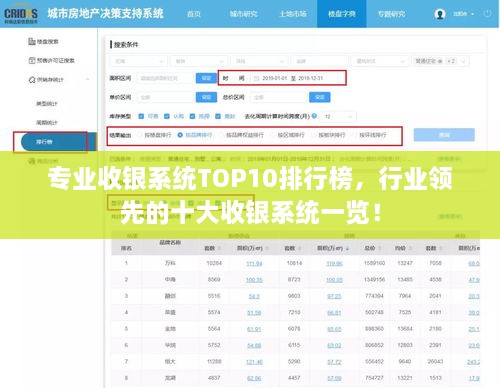Click the large blue query button
Screen dimensions: 500x390
point(444,135)
